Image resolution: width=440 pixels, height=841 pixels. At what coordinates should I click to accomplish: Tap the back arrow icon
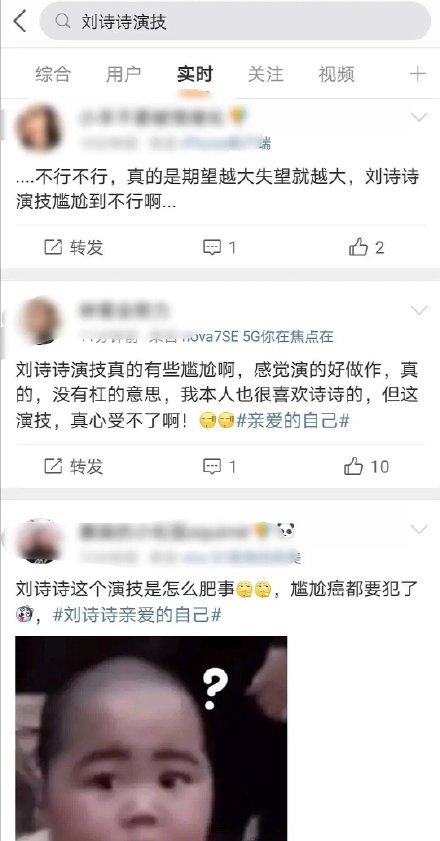coord(20,21)
